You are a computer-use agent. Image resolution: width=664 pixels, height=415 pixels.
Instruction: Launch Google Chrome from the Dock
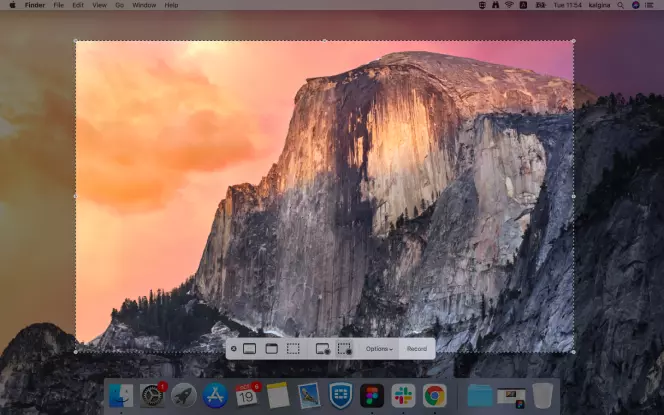point(434,396)
